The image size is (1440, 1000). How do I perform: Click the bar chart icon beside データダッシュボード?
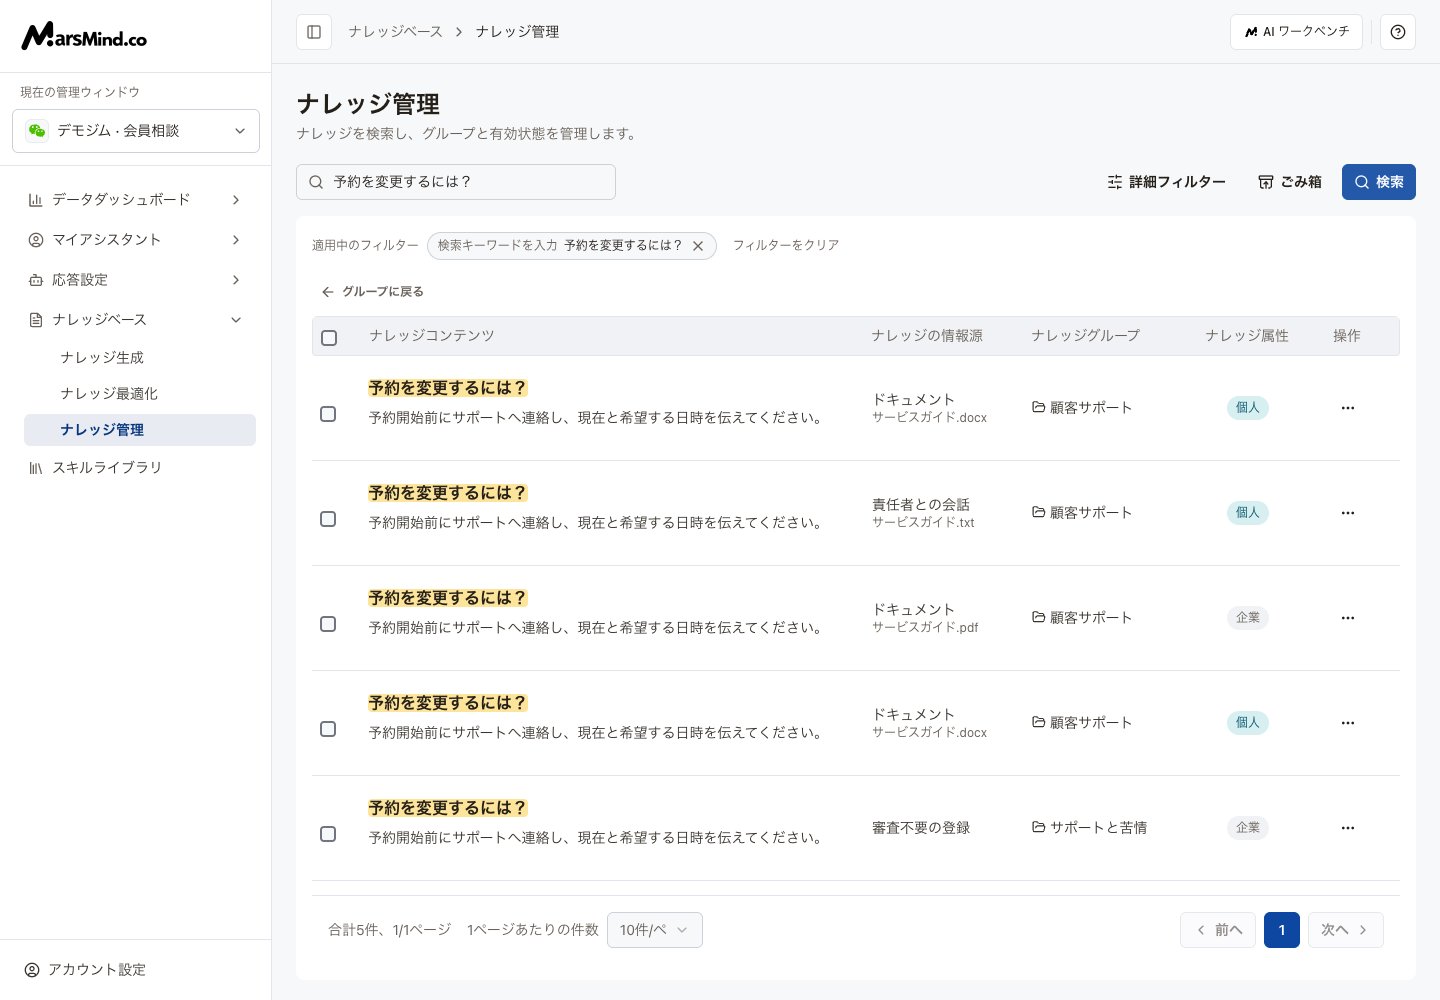pyautogui.click(x=36, y=200)
